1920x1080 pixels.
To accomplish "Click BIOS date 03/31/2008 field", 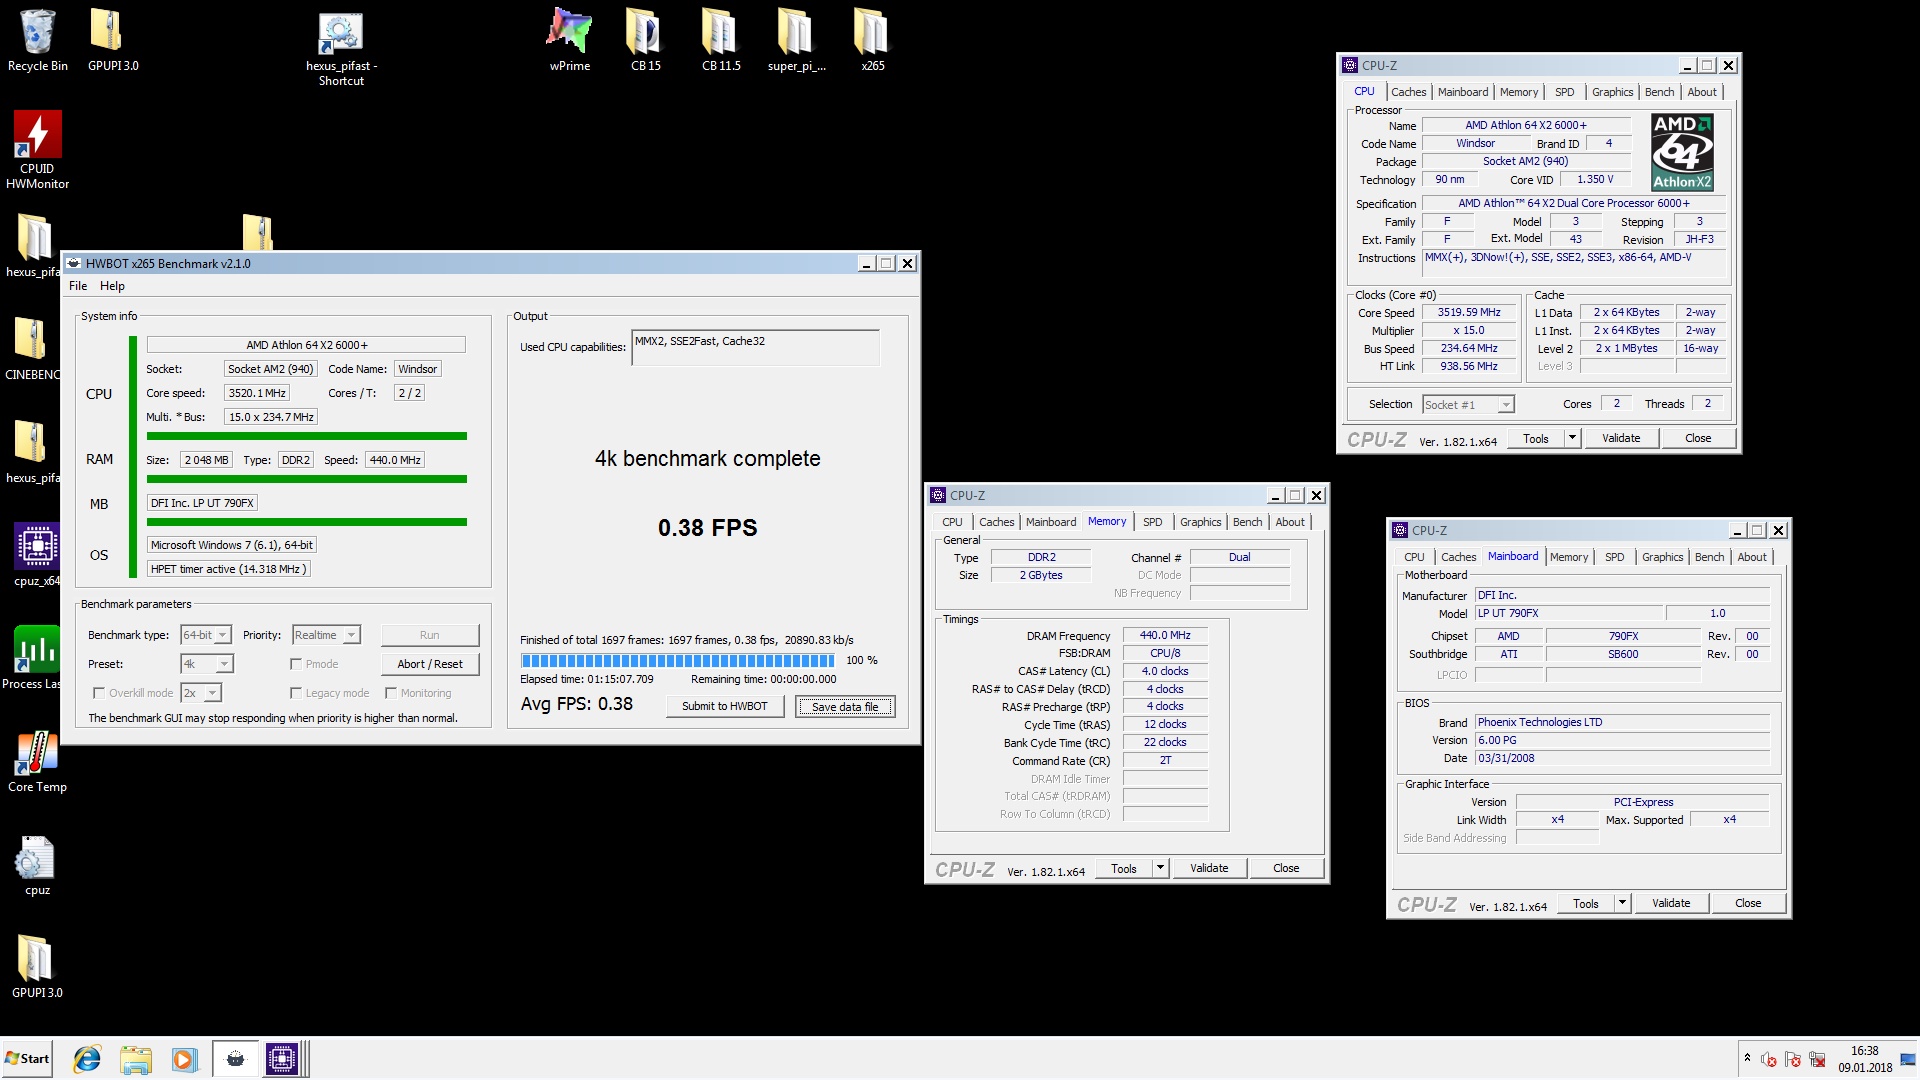I will (x=1622, y=758).
